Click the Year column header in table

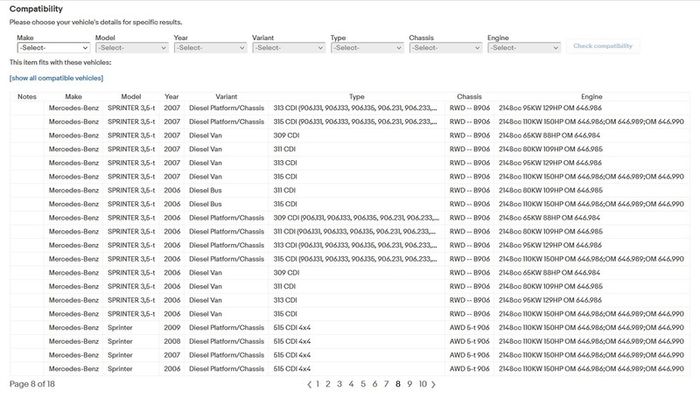171,96
